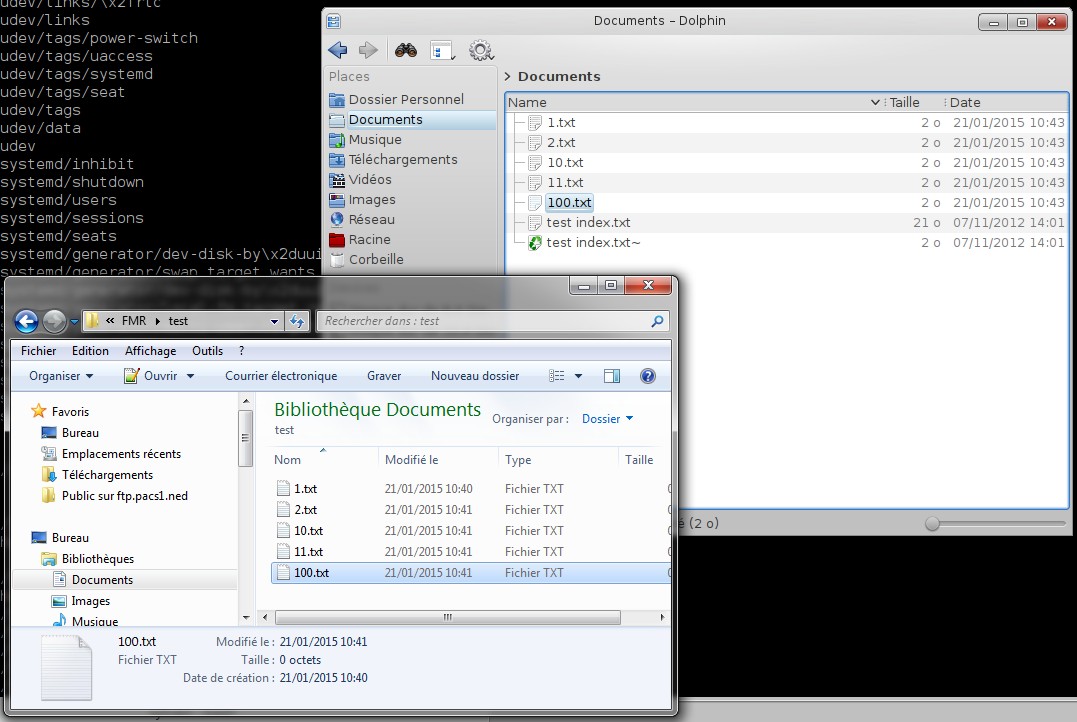Open Dolphin view mode icon
The width and height of the screenshot is (1077, 722).
[442, 50]
